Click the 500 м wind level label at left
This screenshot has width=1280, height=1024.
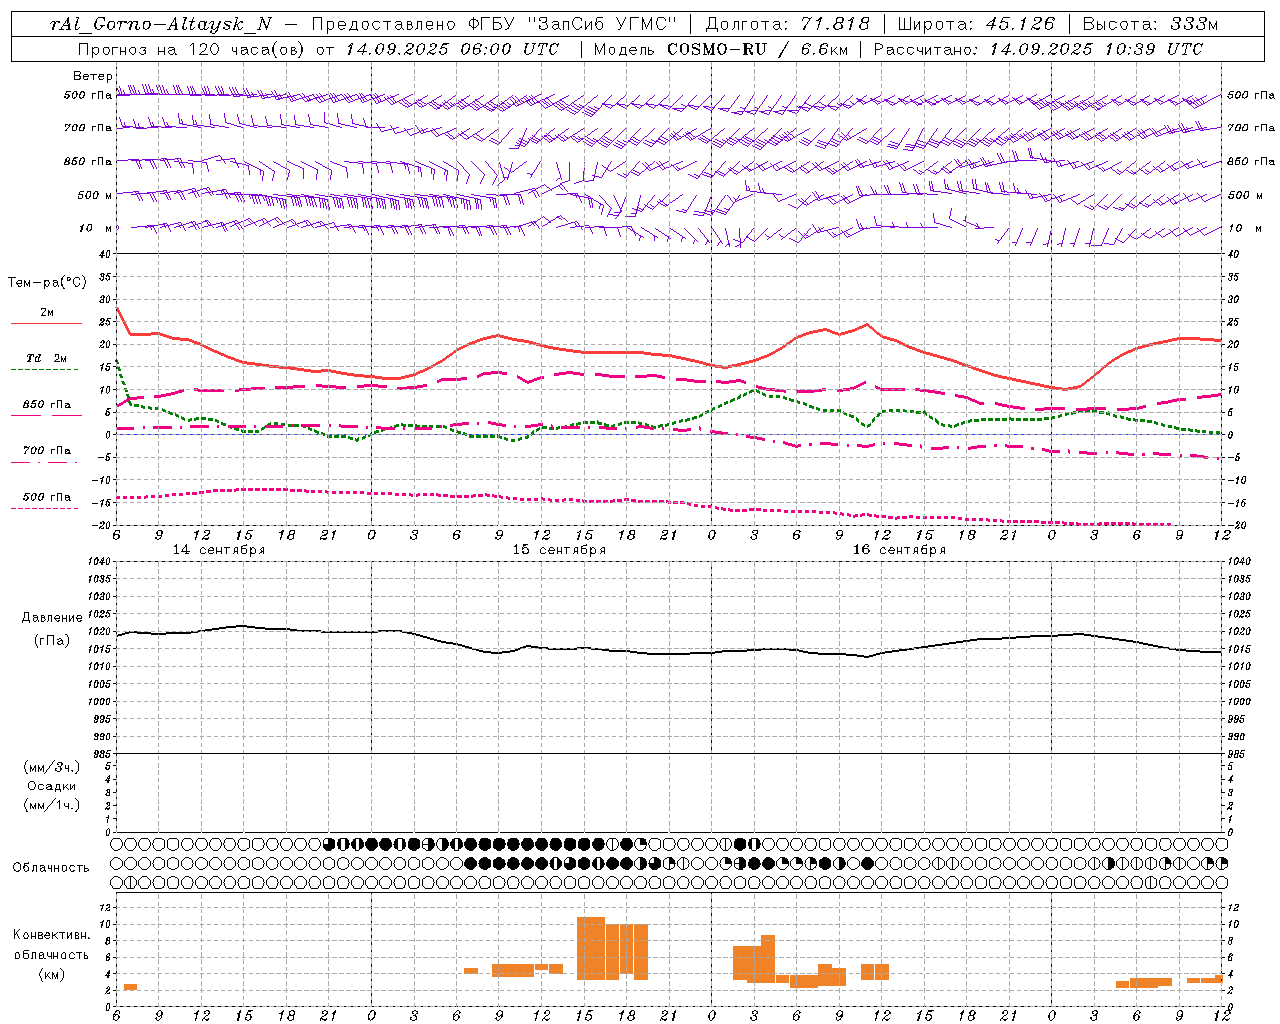coord(95,196)
